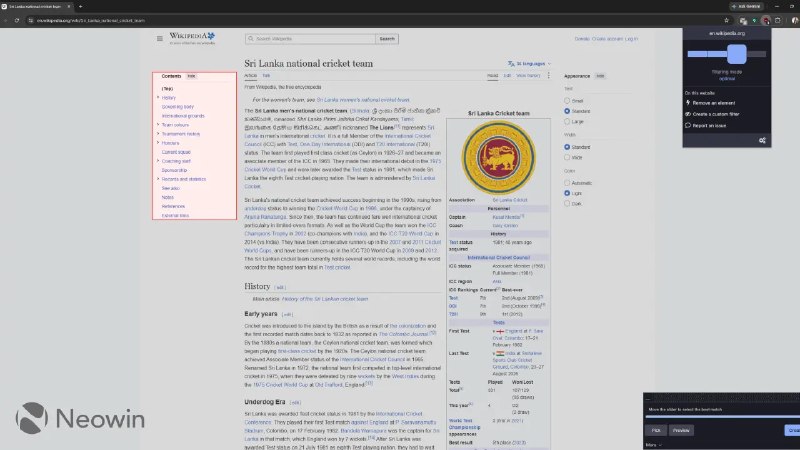Reload the page in the browser
Viewport: 800px width, 450px height.
coord(17,20)
